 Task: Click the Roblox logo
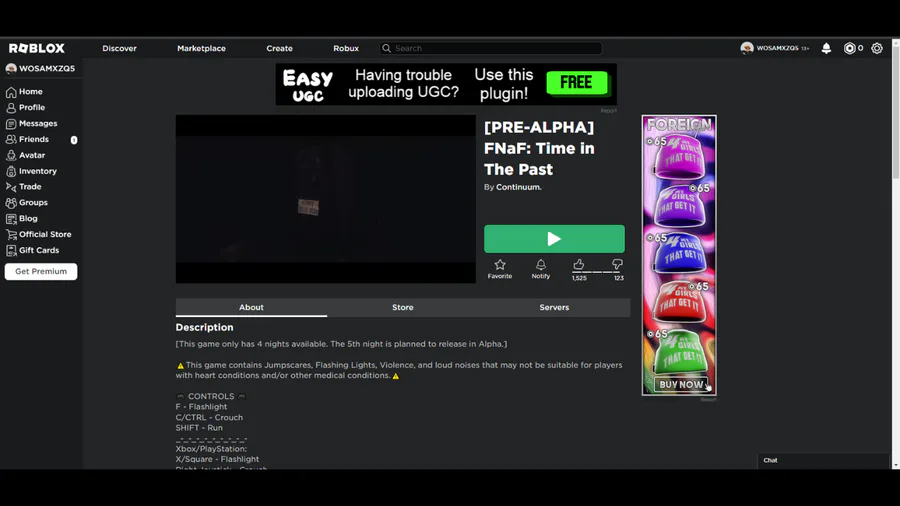(x=37, y=48)
